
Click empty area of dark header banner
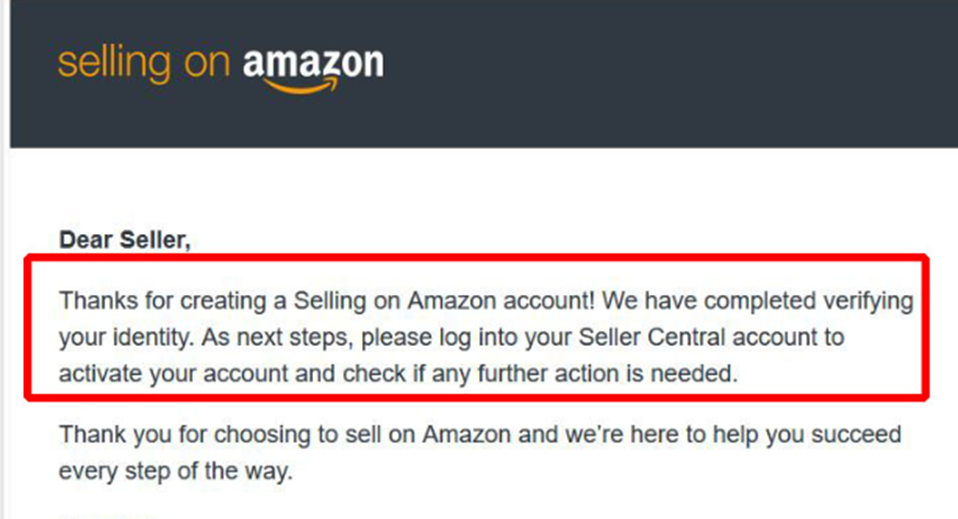(672, 73)
